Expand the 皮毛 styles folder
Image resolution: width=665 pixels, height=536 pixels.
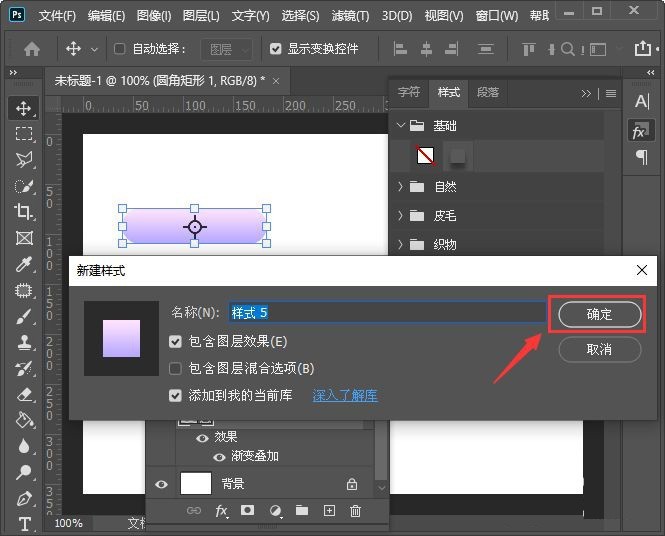pos(400,215)
